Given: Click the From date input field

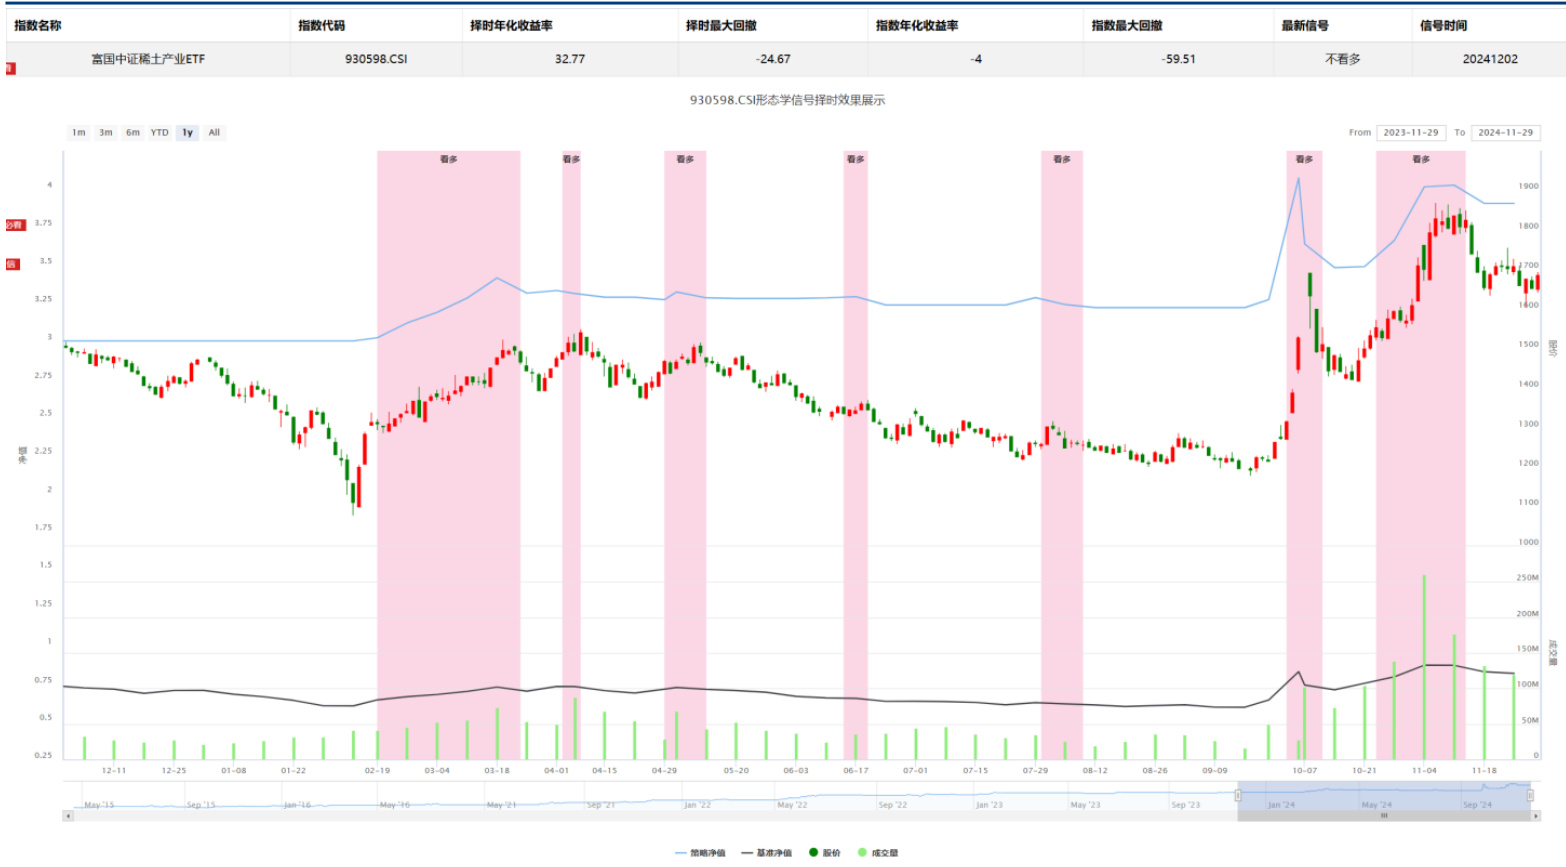Looking at the screenshot, I should [x=1410, y=132].
